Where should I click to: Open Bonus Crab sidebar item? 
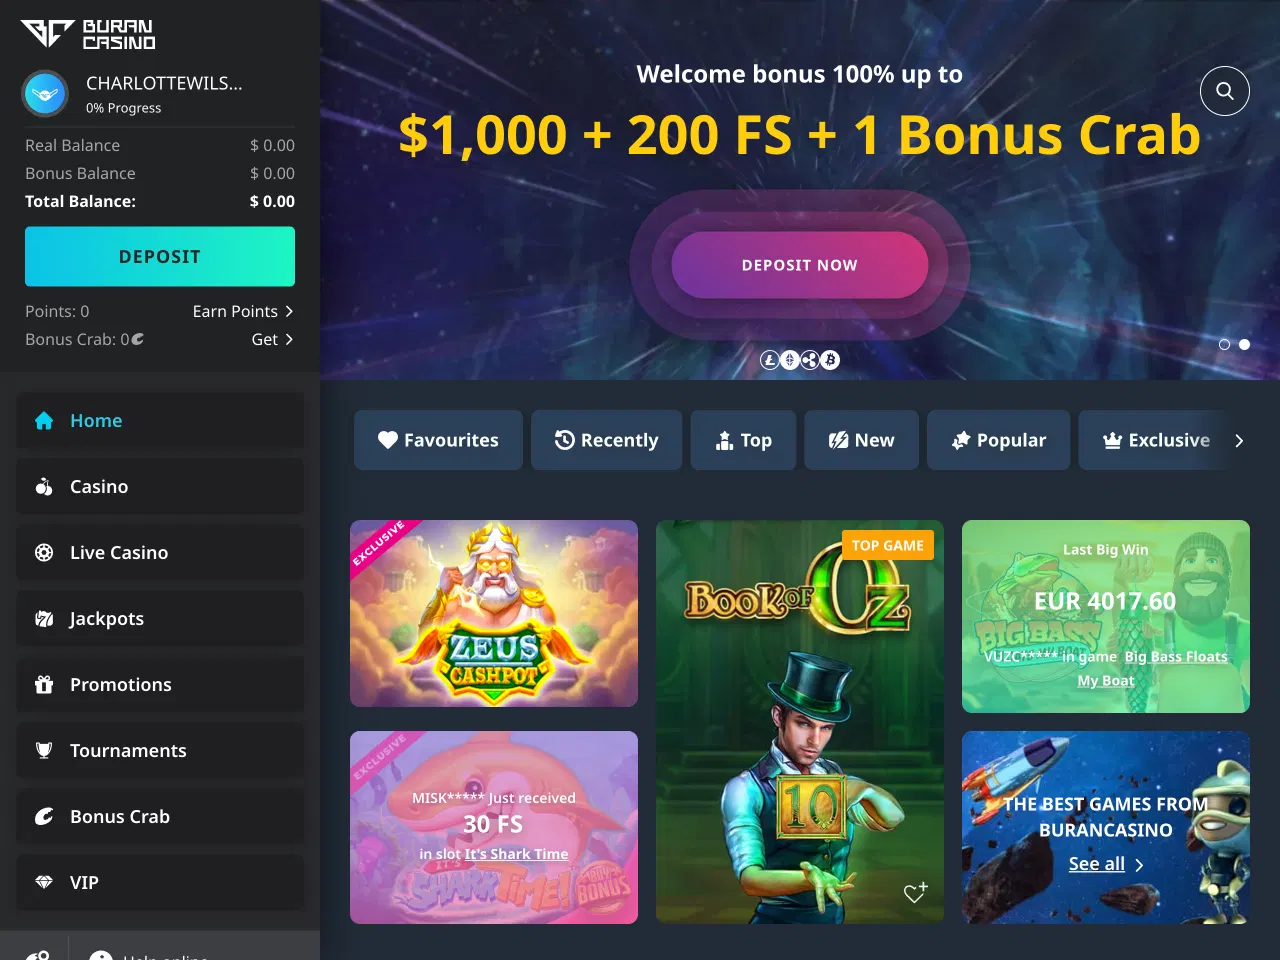(160, 817)
